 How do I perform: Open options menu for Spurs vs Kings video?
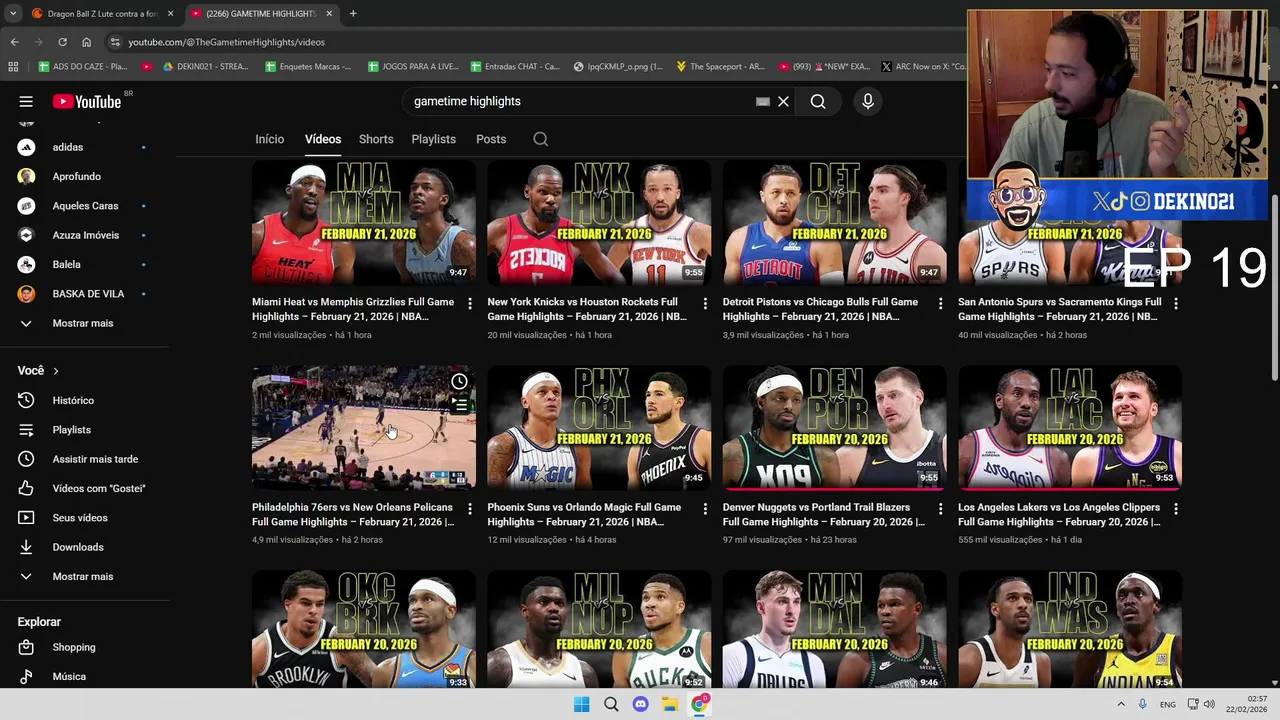coord(1176,302)
